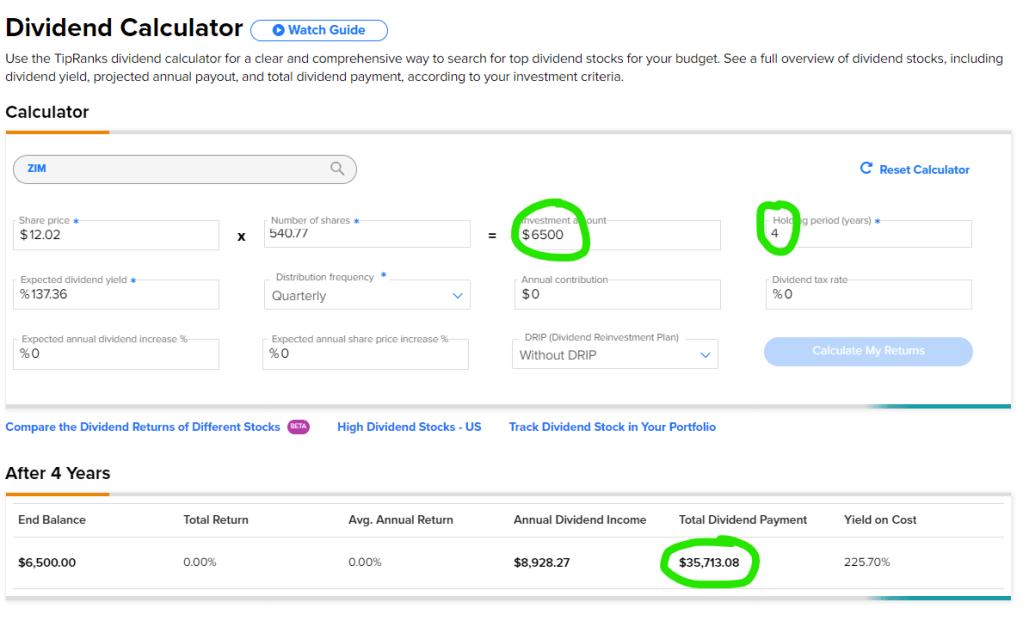Focus the Annual contribution field
Screen dimensions: 1023x633
tap(619, 295)
